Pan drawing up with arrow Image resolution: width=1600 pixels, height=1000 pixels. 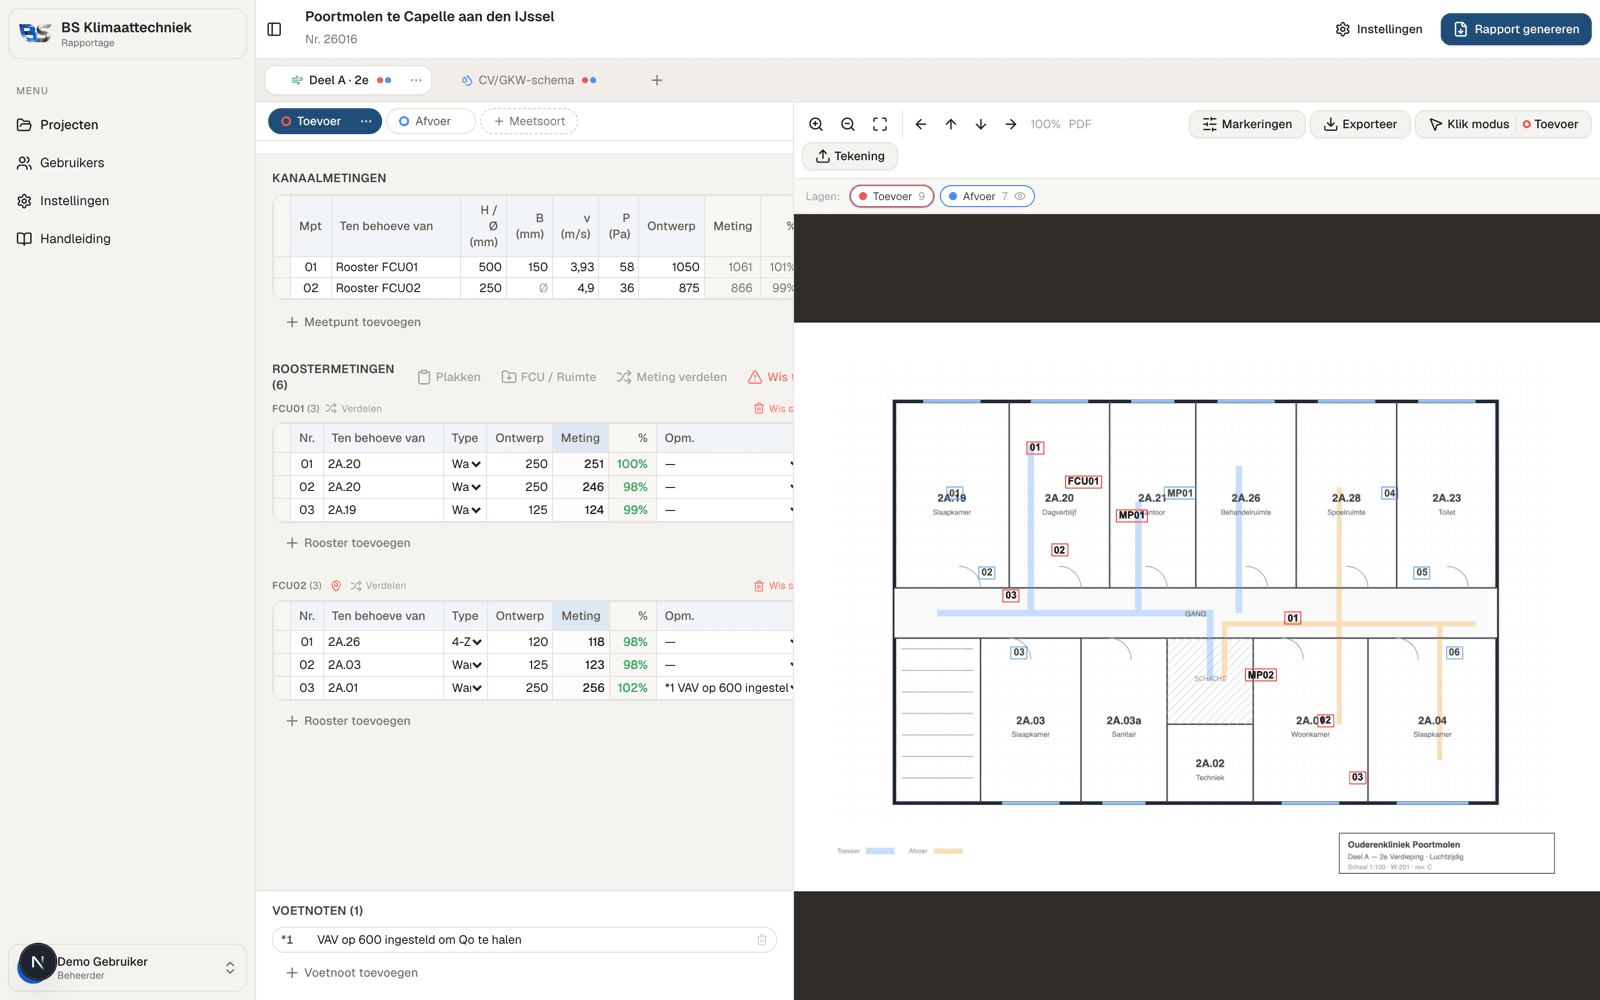tap(951, 124)
